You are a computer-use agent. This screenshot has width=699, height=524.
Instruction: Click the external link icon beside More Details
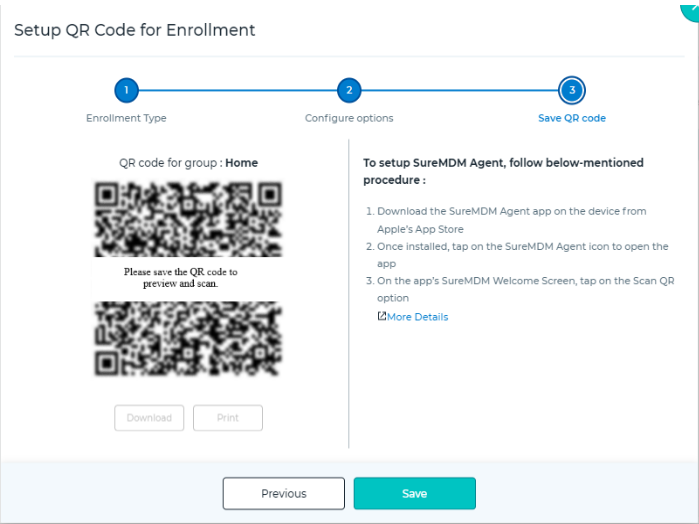click(x=381, y=316)
